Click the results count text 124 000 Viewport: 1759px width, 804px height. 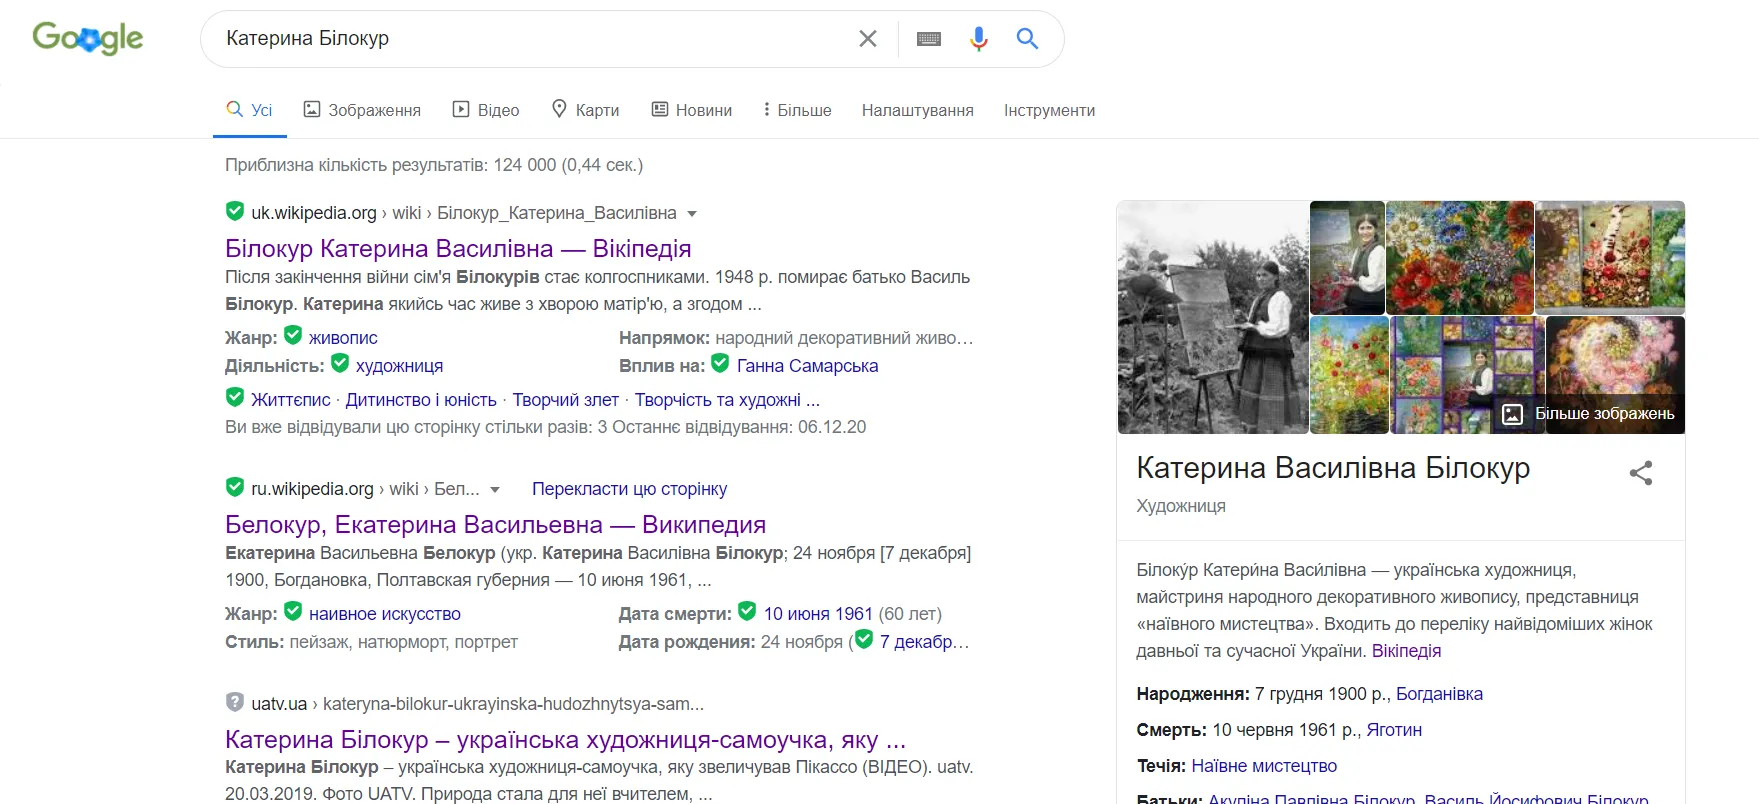point(525,165)
